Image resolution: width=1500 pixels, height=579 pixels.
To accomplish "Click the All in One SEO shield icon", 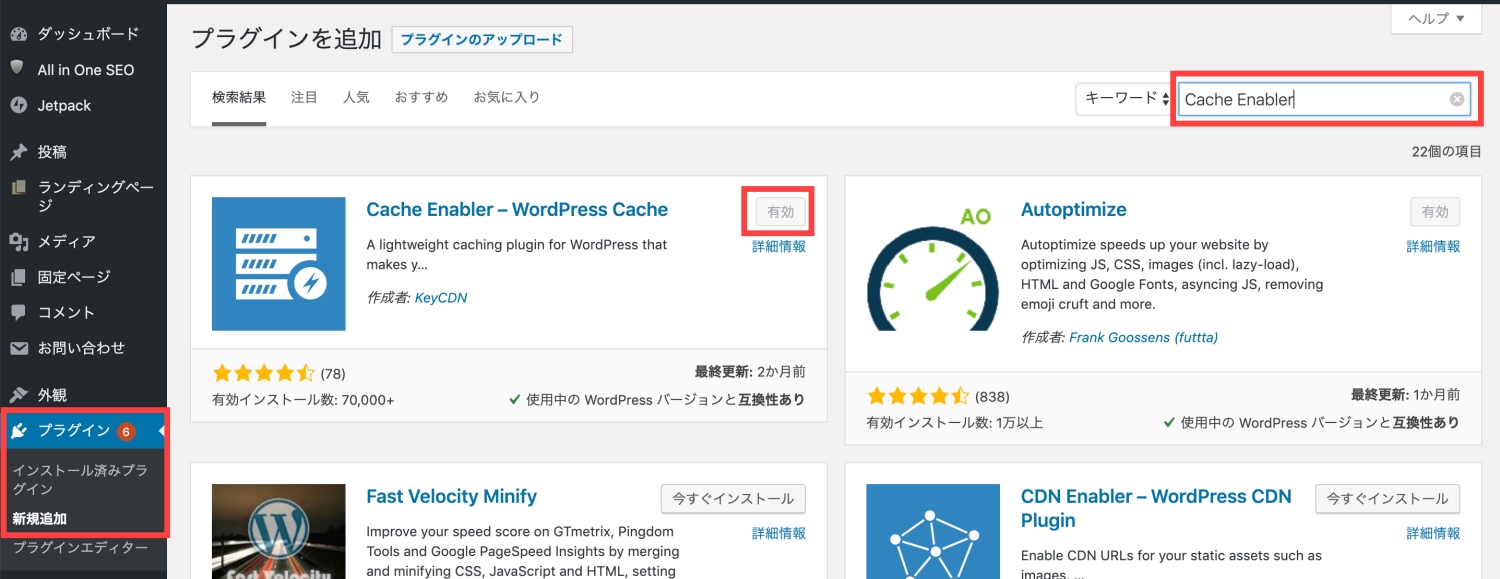I will (17, 69).
